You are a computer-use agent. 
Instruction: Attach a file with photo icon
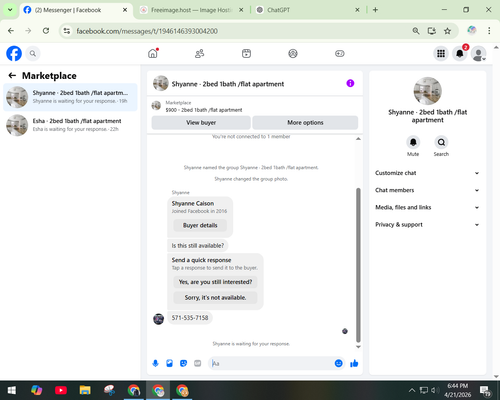tap(169, 363)
